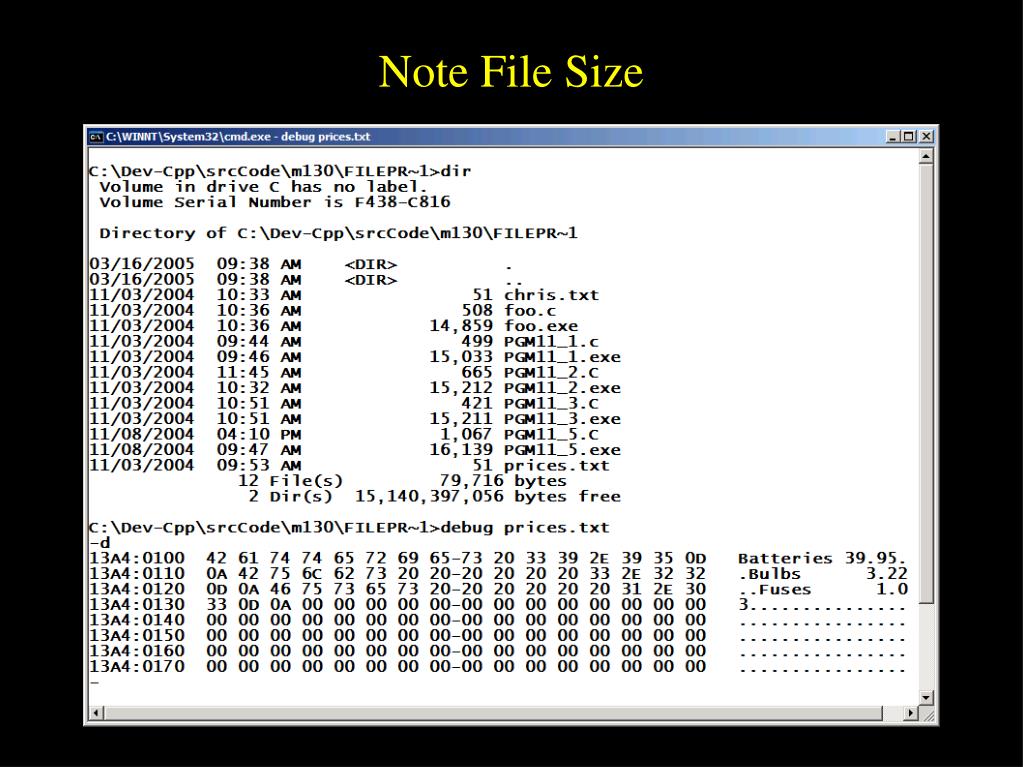Select the file name PGM11_2.c
The image size is (1023, 767).
click(x=551, y=372)
